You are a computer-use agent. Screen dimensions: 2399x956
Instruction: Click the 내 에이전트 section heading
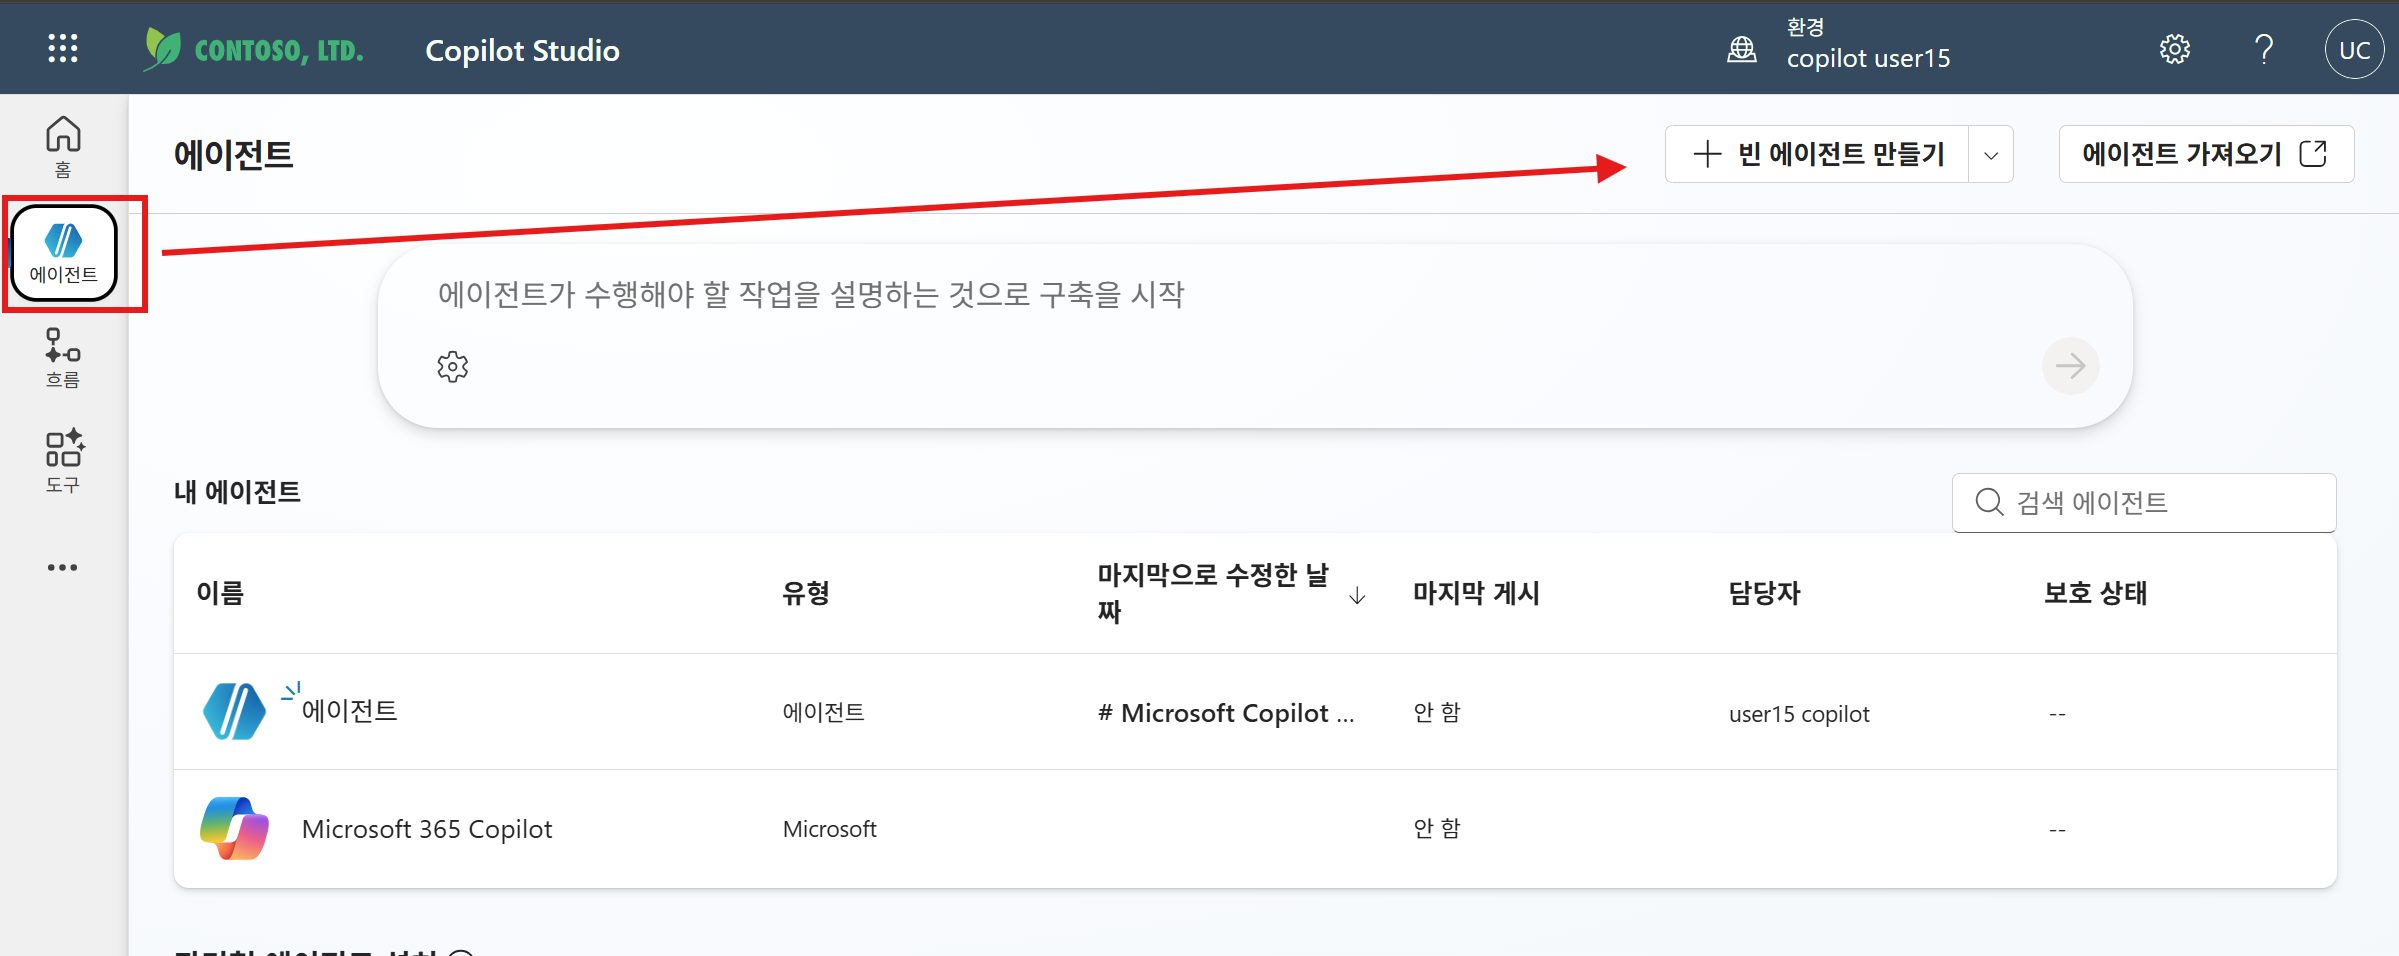237,492
